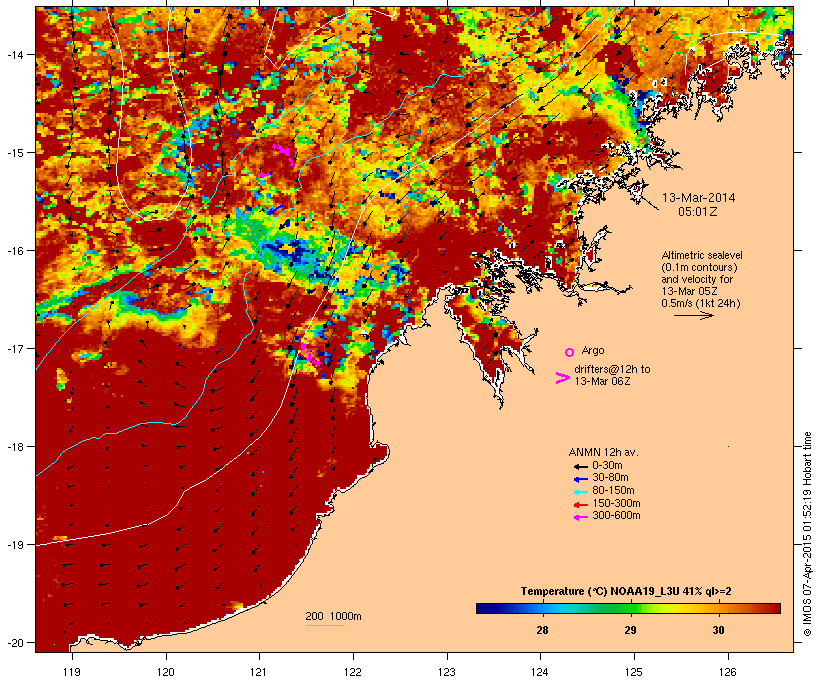Click the longitude label 126
Image resolution: width=820 pixels, height=680 pixels.
click(x=727, y=672)
